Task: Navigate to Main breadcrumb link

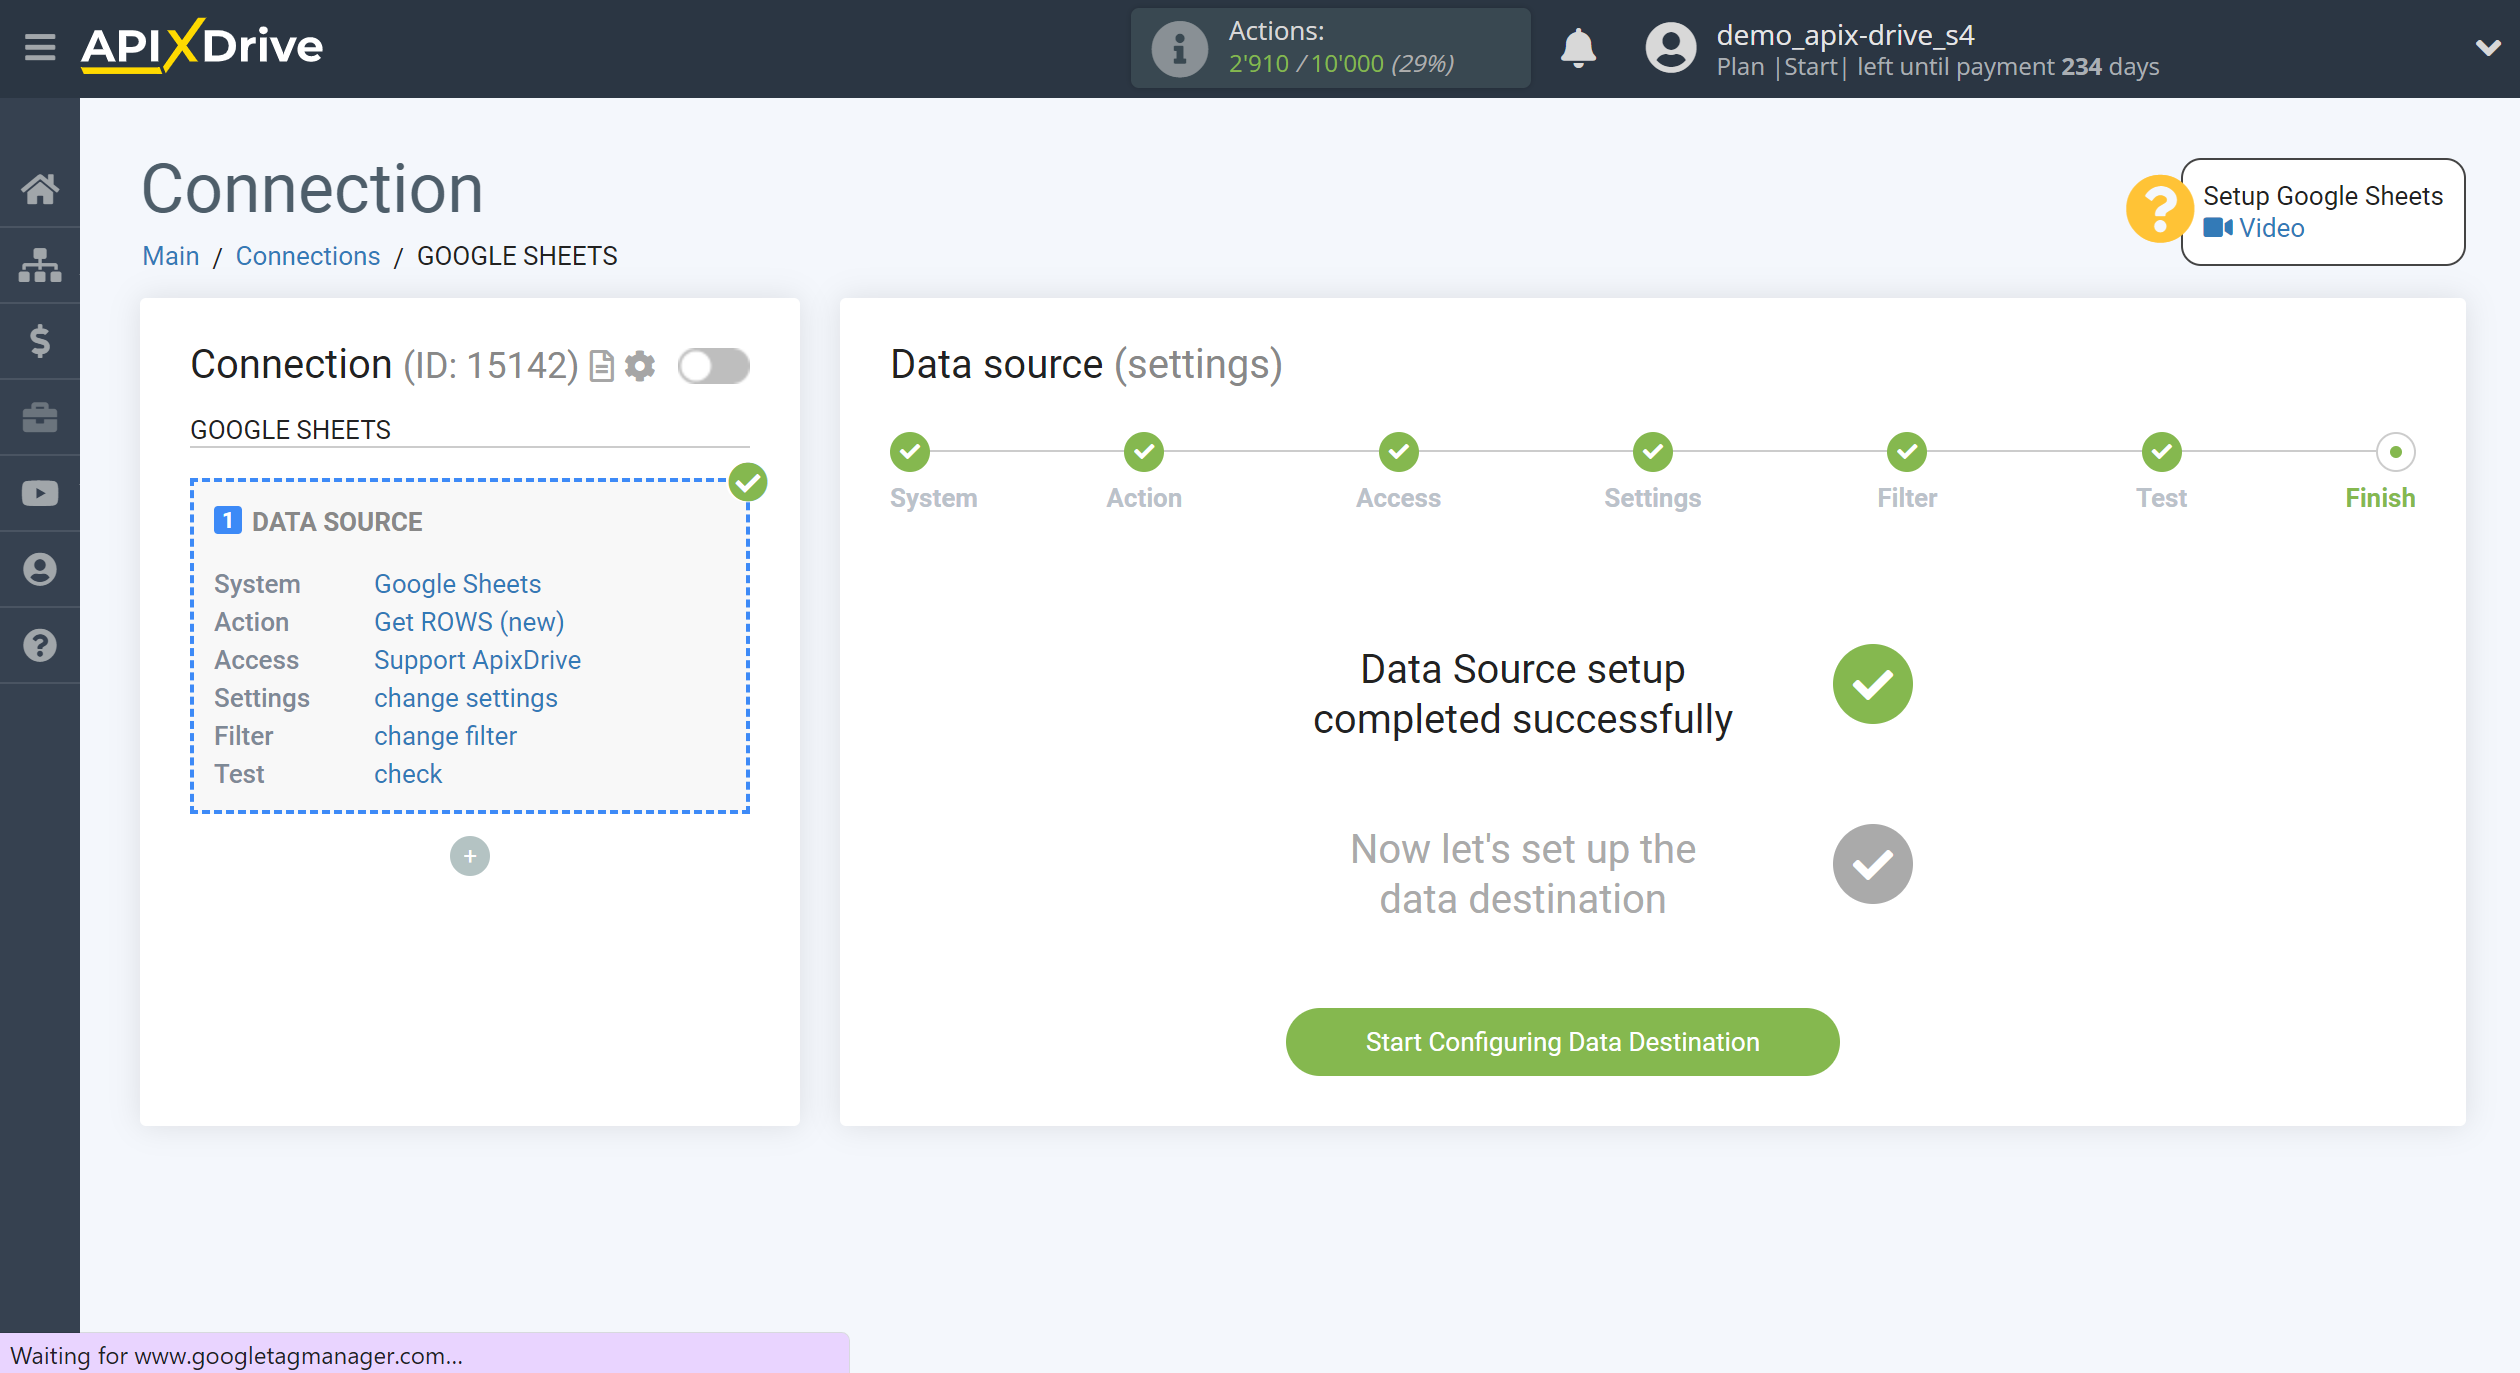Action: pyautogui.click(x=171, y=255)
